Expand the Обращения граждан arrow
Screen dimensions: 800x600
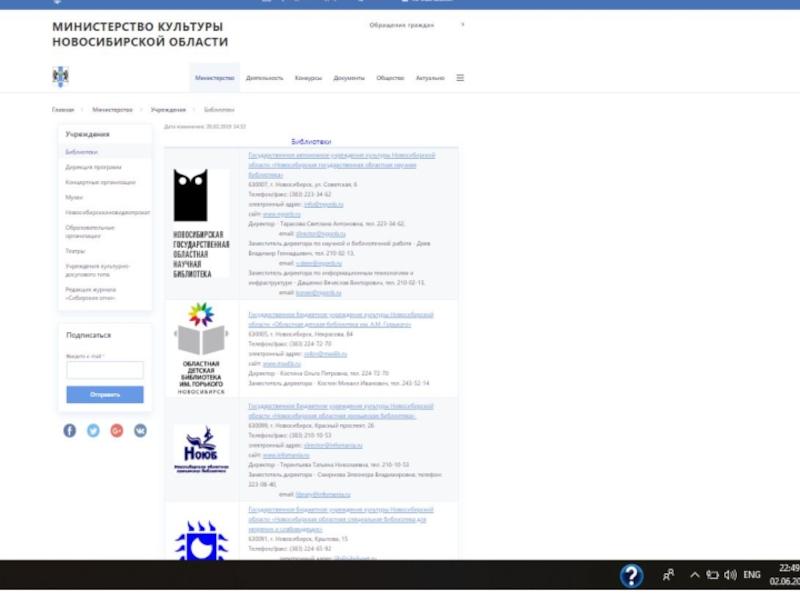(x=462, y=24)
